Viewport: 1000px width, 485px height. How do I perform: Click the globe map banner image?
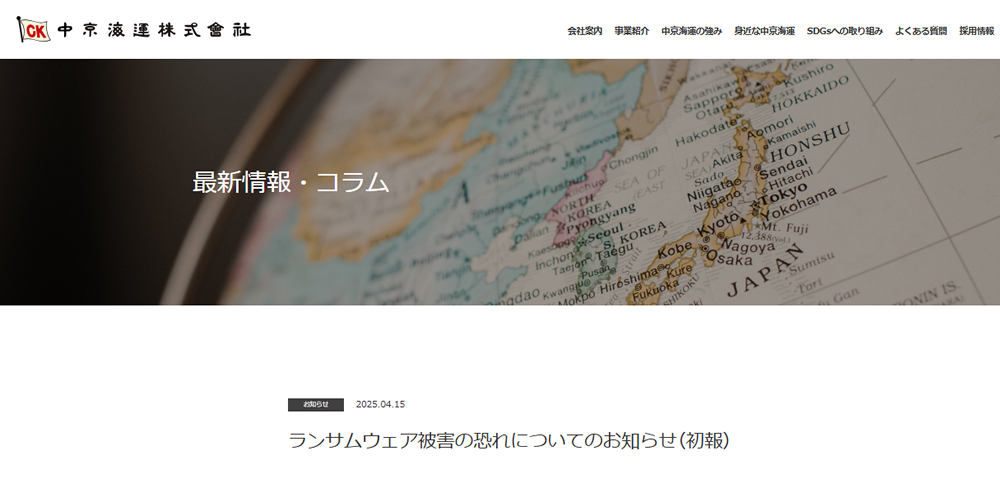tap(500, 182)
